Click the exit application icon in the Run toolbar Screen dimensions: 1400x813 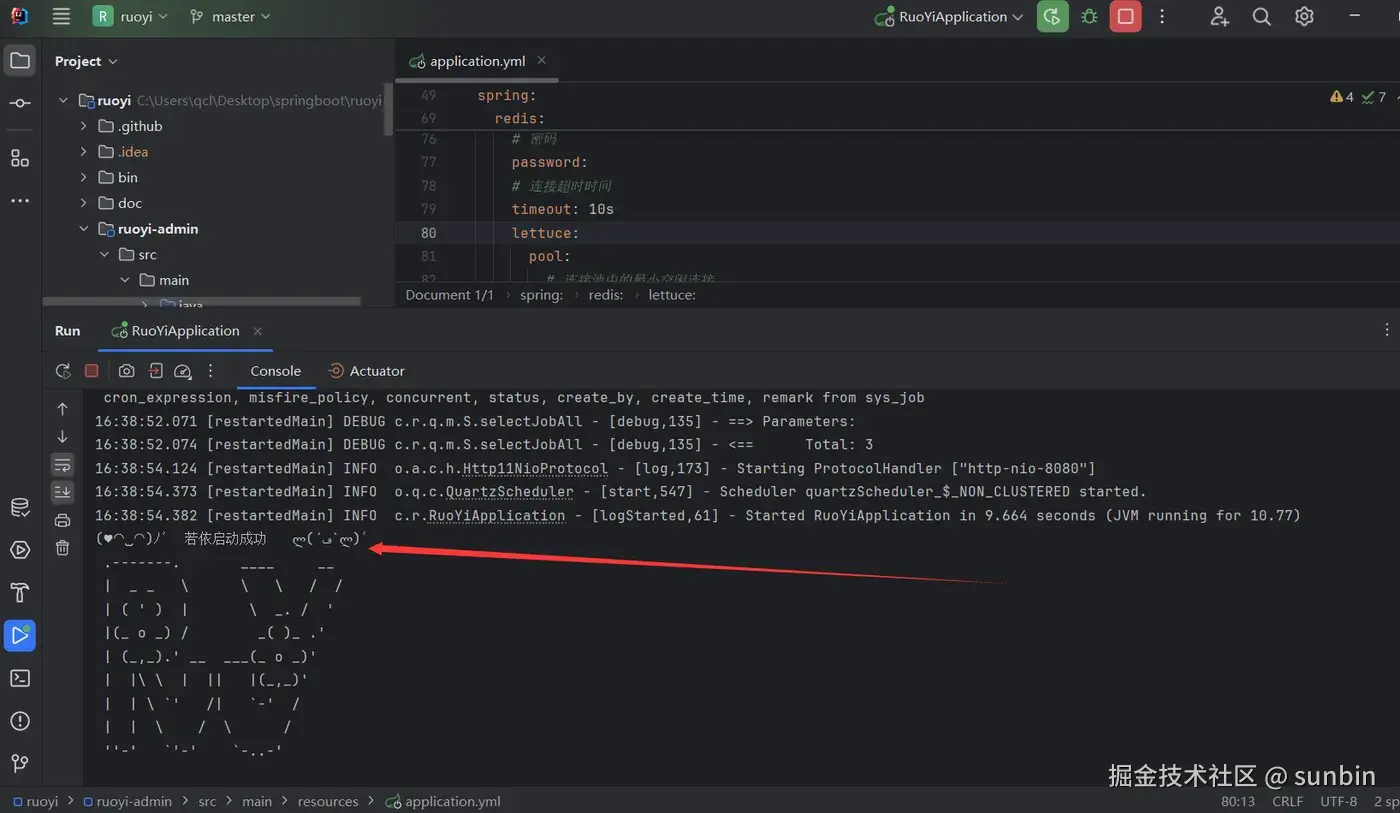click(x=155, y=371)
